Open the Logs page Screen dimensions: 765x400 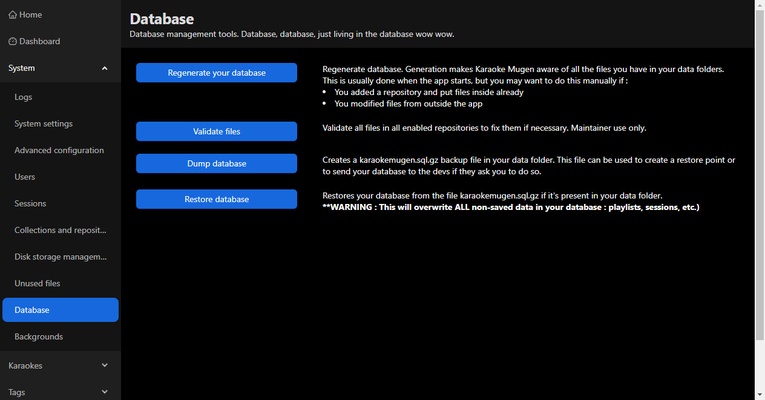point(60,97)
